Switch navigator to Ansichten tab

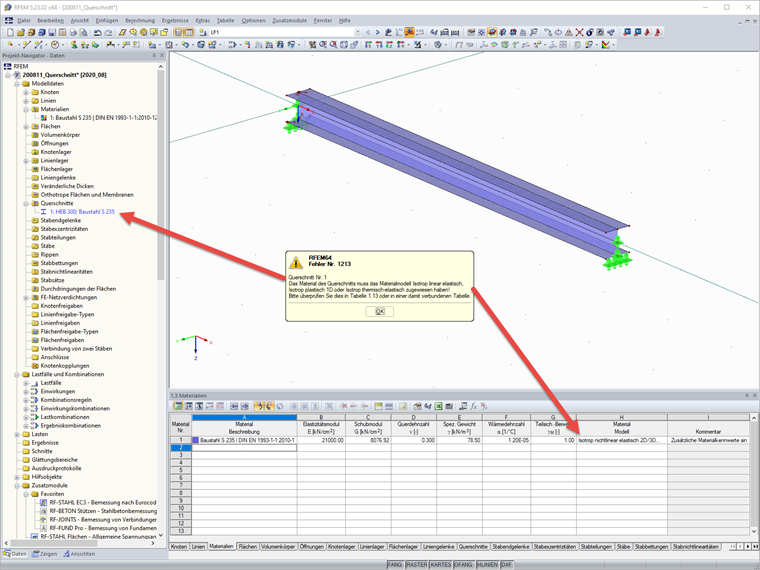[79, 554]
